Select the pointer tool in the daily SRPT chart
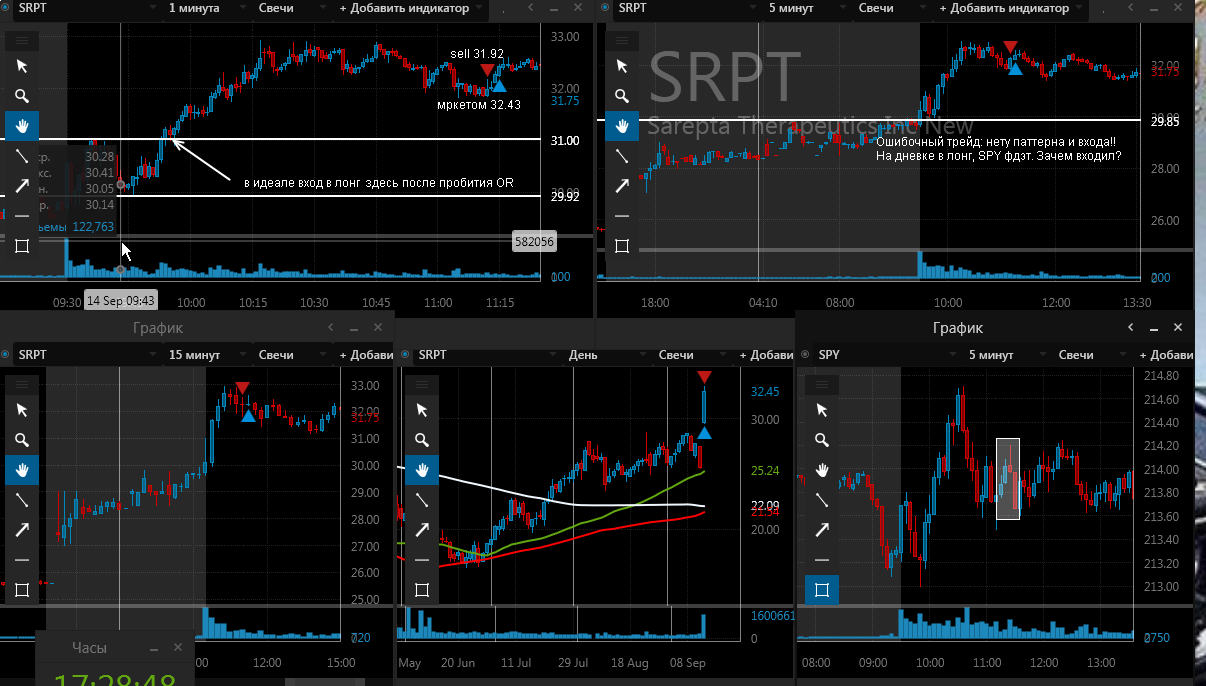This screenshot has width=1206, height=686. pos(422,410)
